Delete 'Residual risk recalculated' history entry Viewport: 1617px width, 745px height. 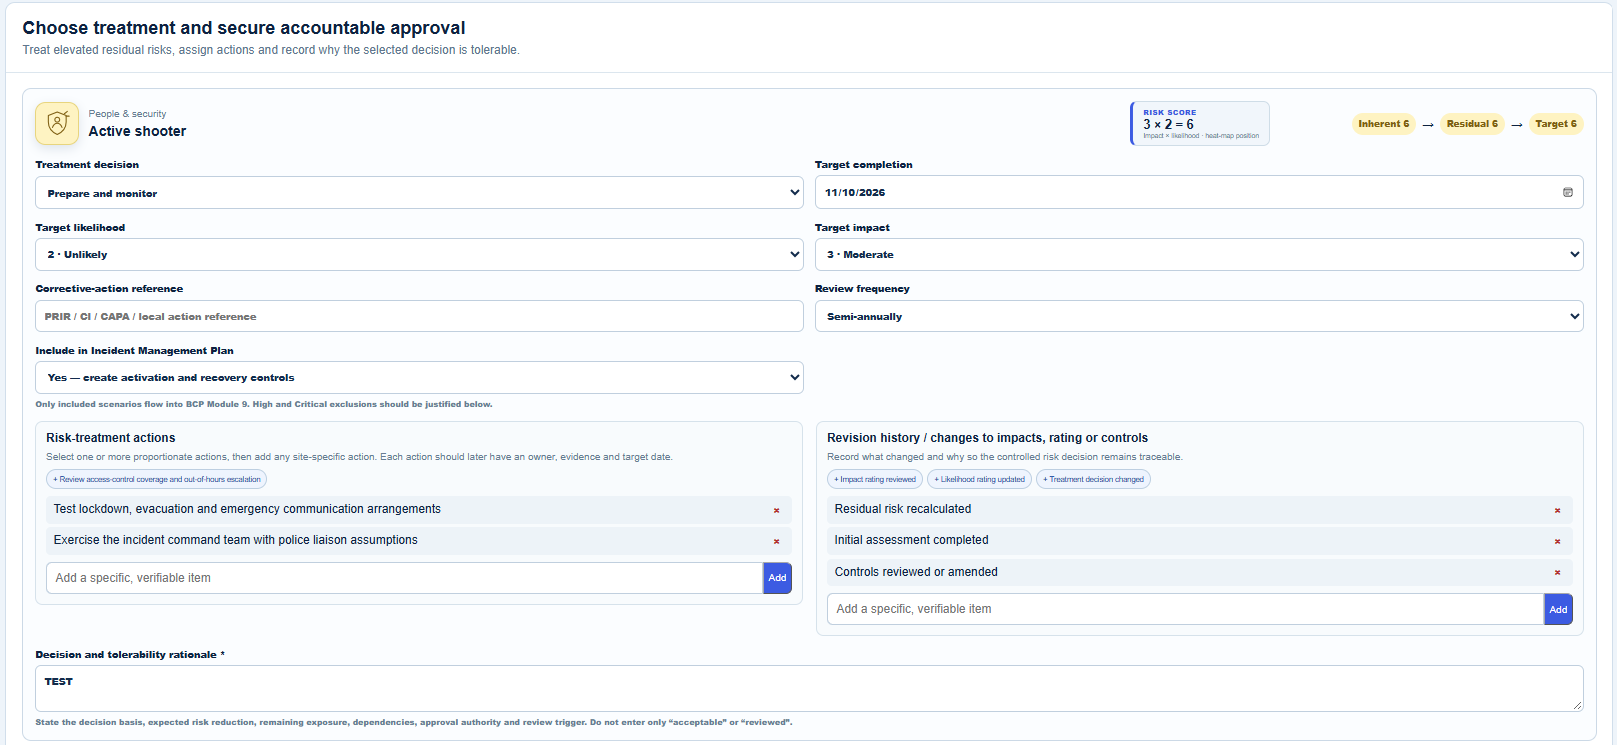(x=1557, y=510)
